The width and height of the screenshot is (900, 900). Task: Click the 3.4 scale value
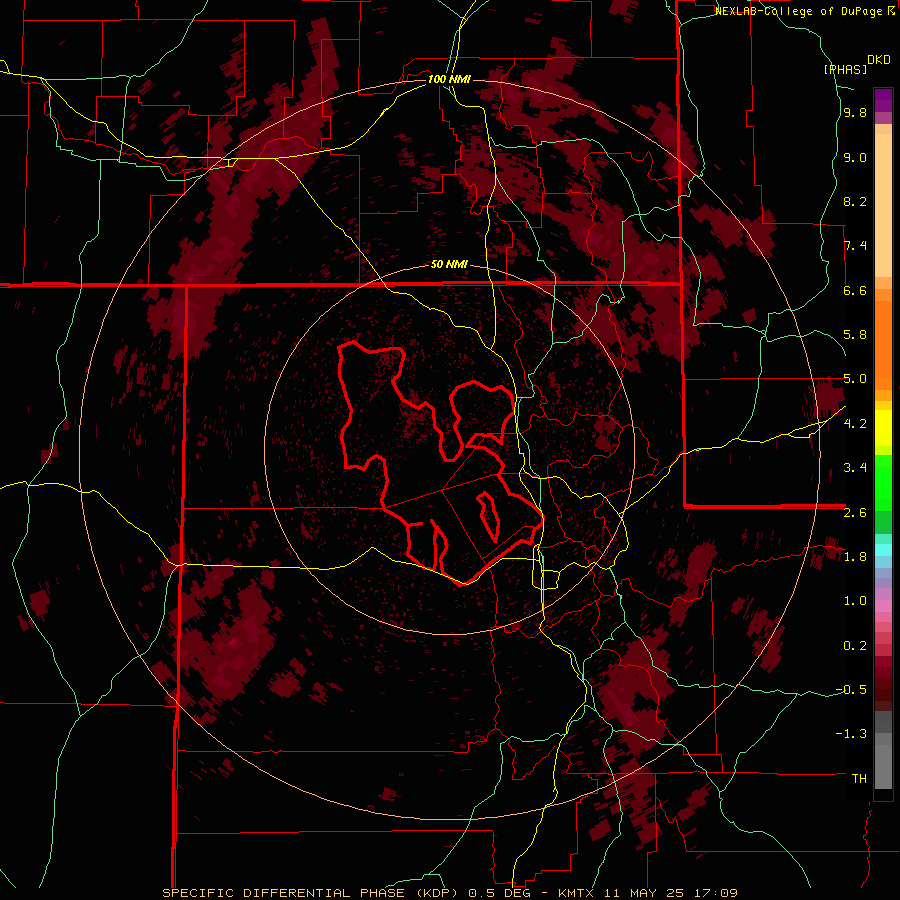tap(855, 468)
